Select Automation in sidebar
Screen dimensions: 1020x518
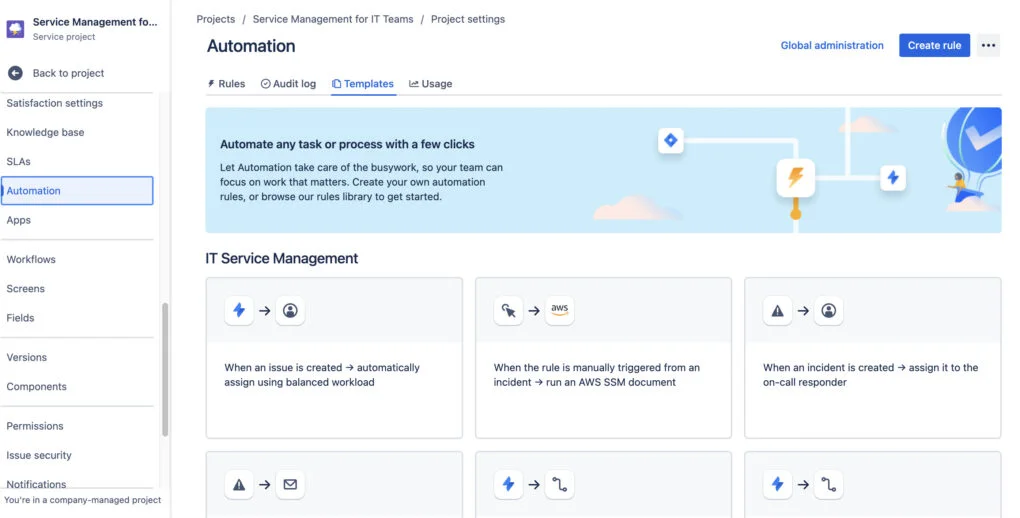pyautogui.click(x=77, y=191)
